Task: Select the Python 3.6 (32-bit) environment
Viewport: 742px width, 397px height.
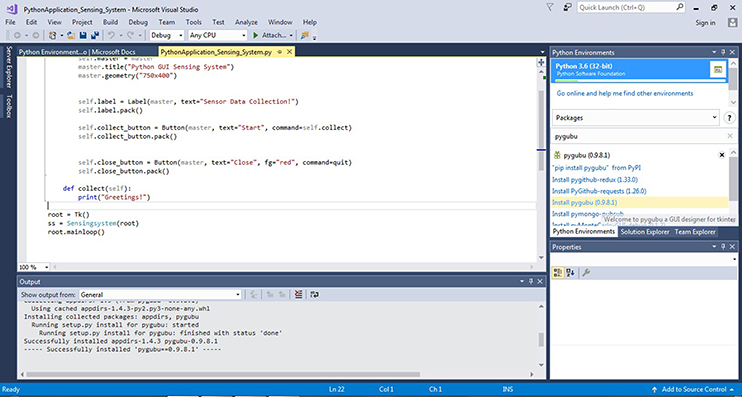Action: [x=638, y=70]
